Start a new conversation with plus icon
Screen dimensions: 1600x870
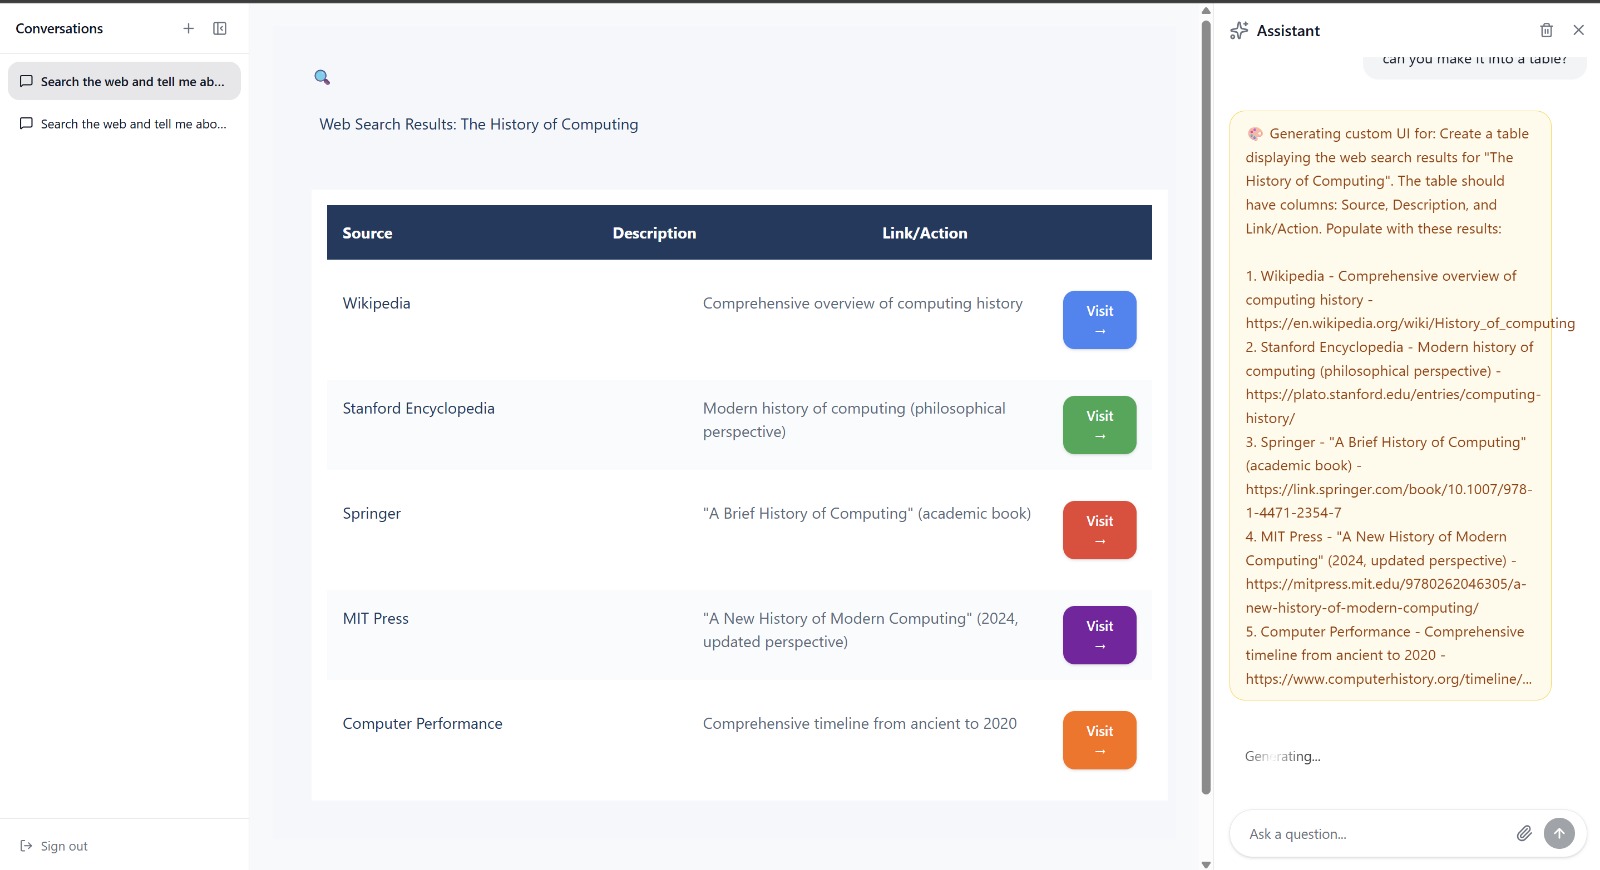(x=188, y=29)
